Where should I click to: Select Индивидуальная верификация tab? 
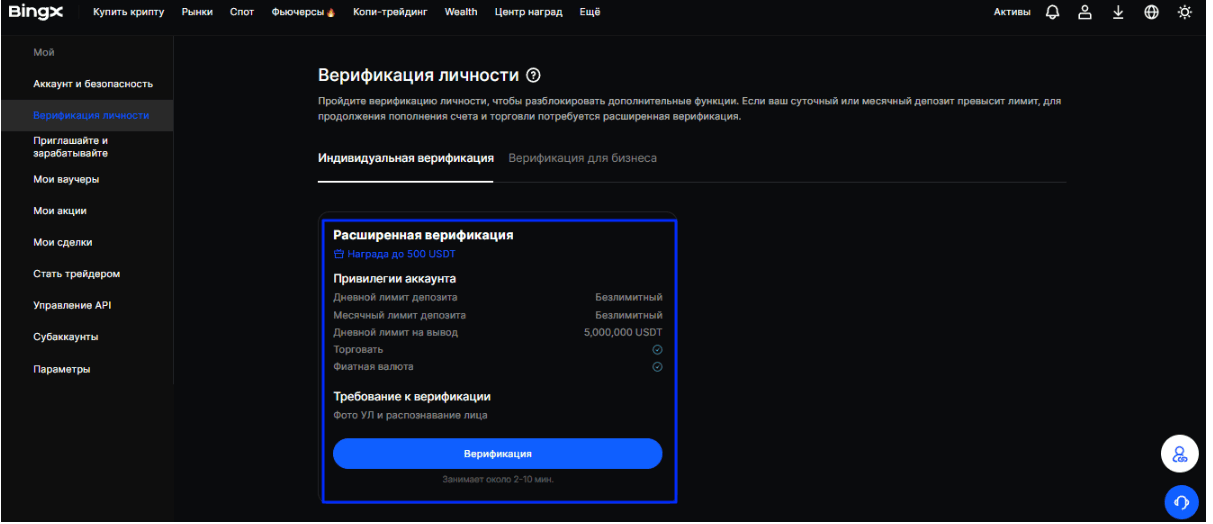(x=406, y=158)
